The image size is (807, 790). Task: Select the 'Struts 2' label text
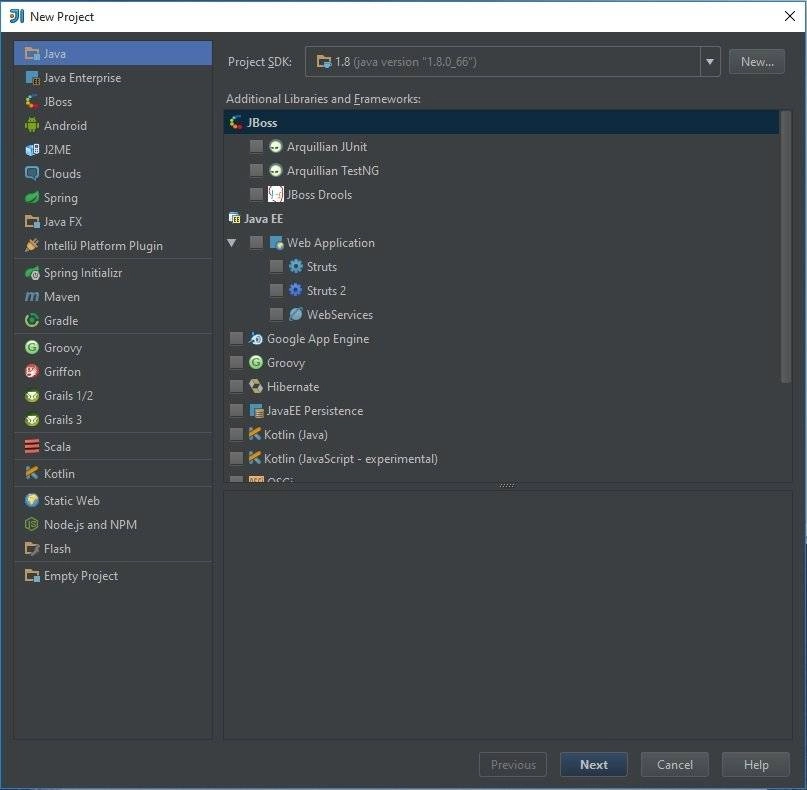pyautogui.click(x=326, y=291)
